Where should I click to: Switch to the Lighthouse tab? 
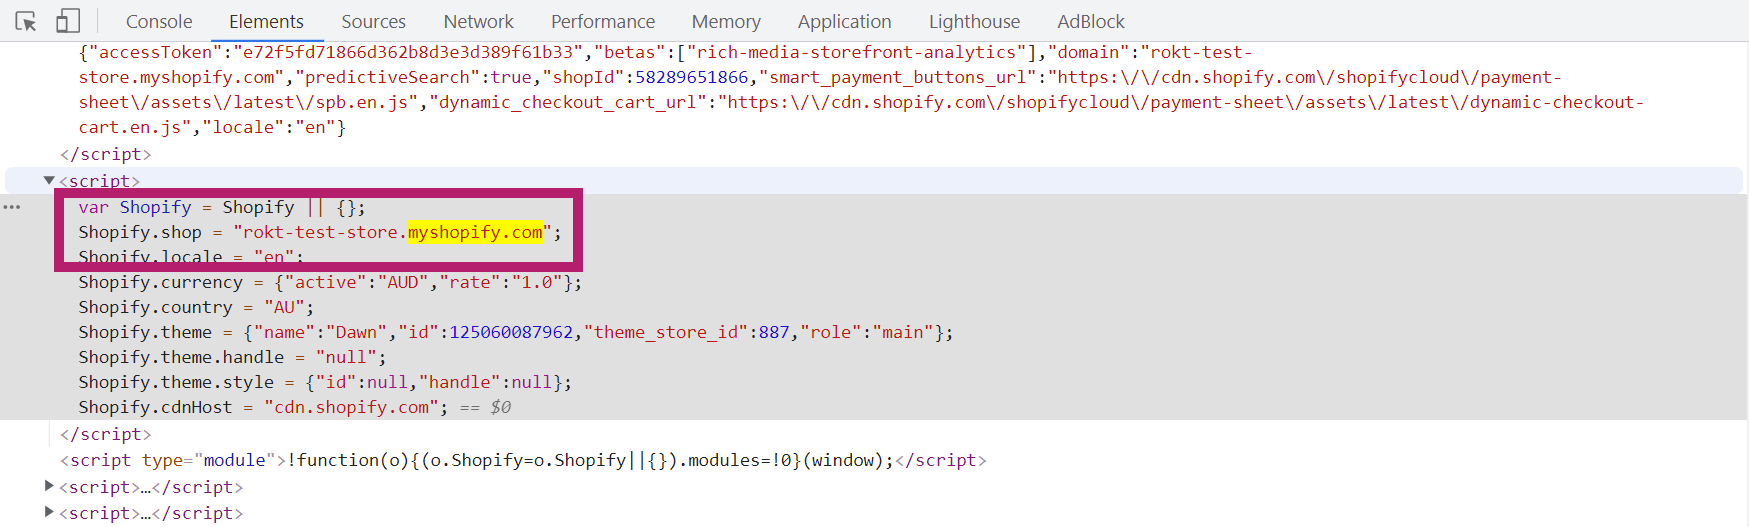click(974, 21)
